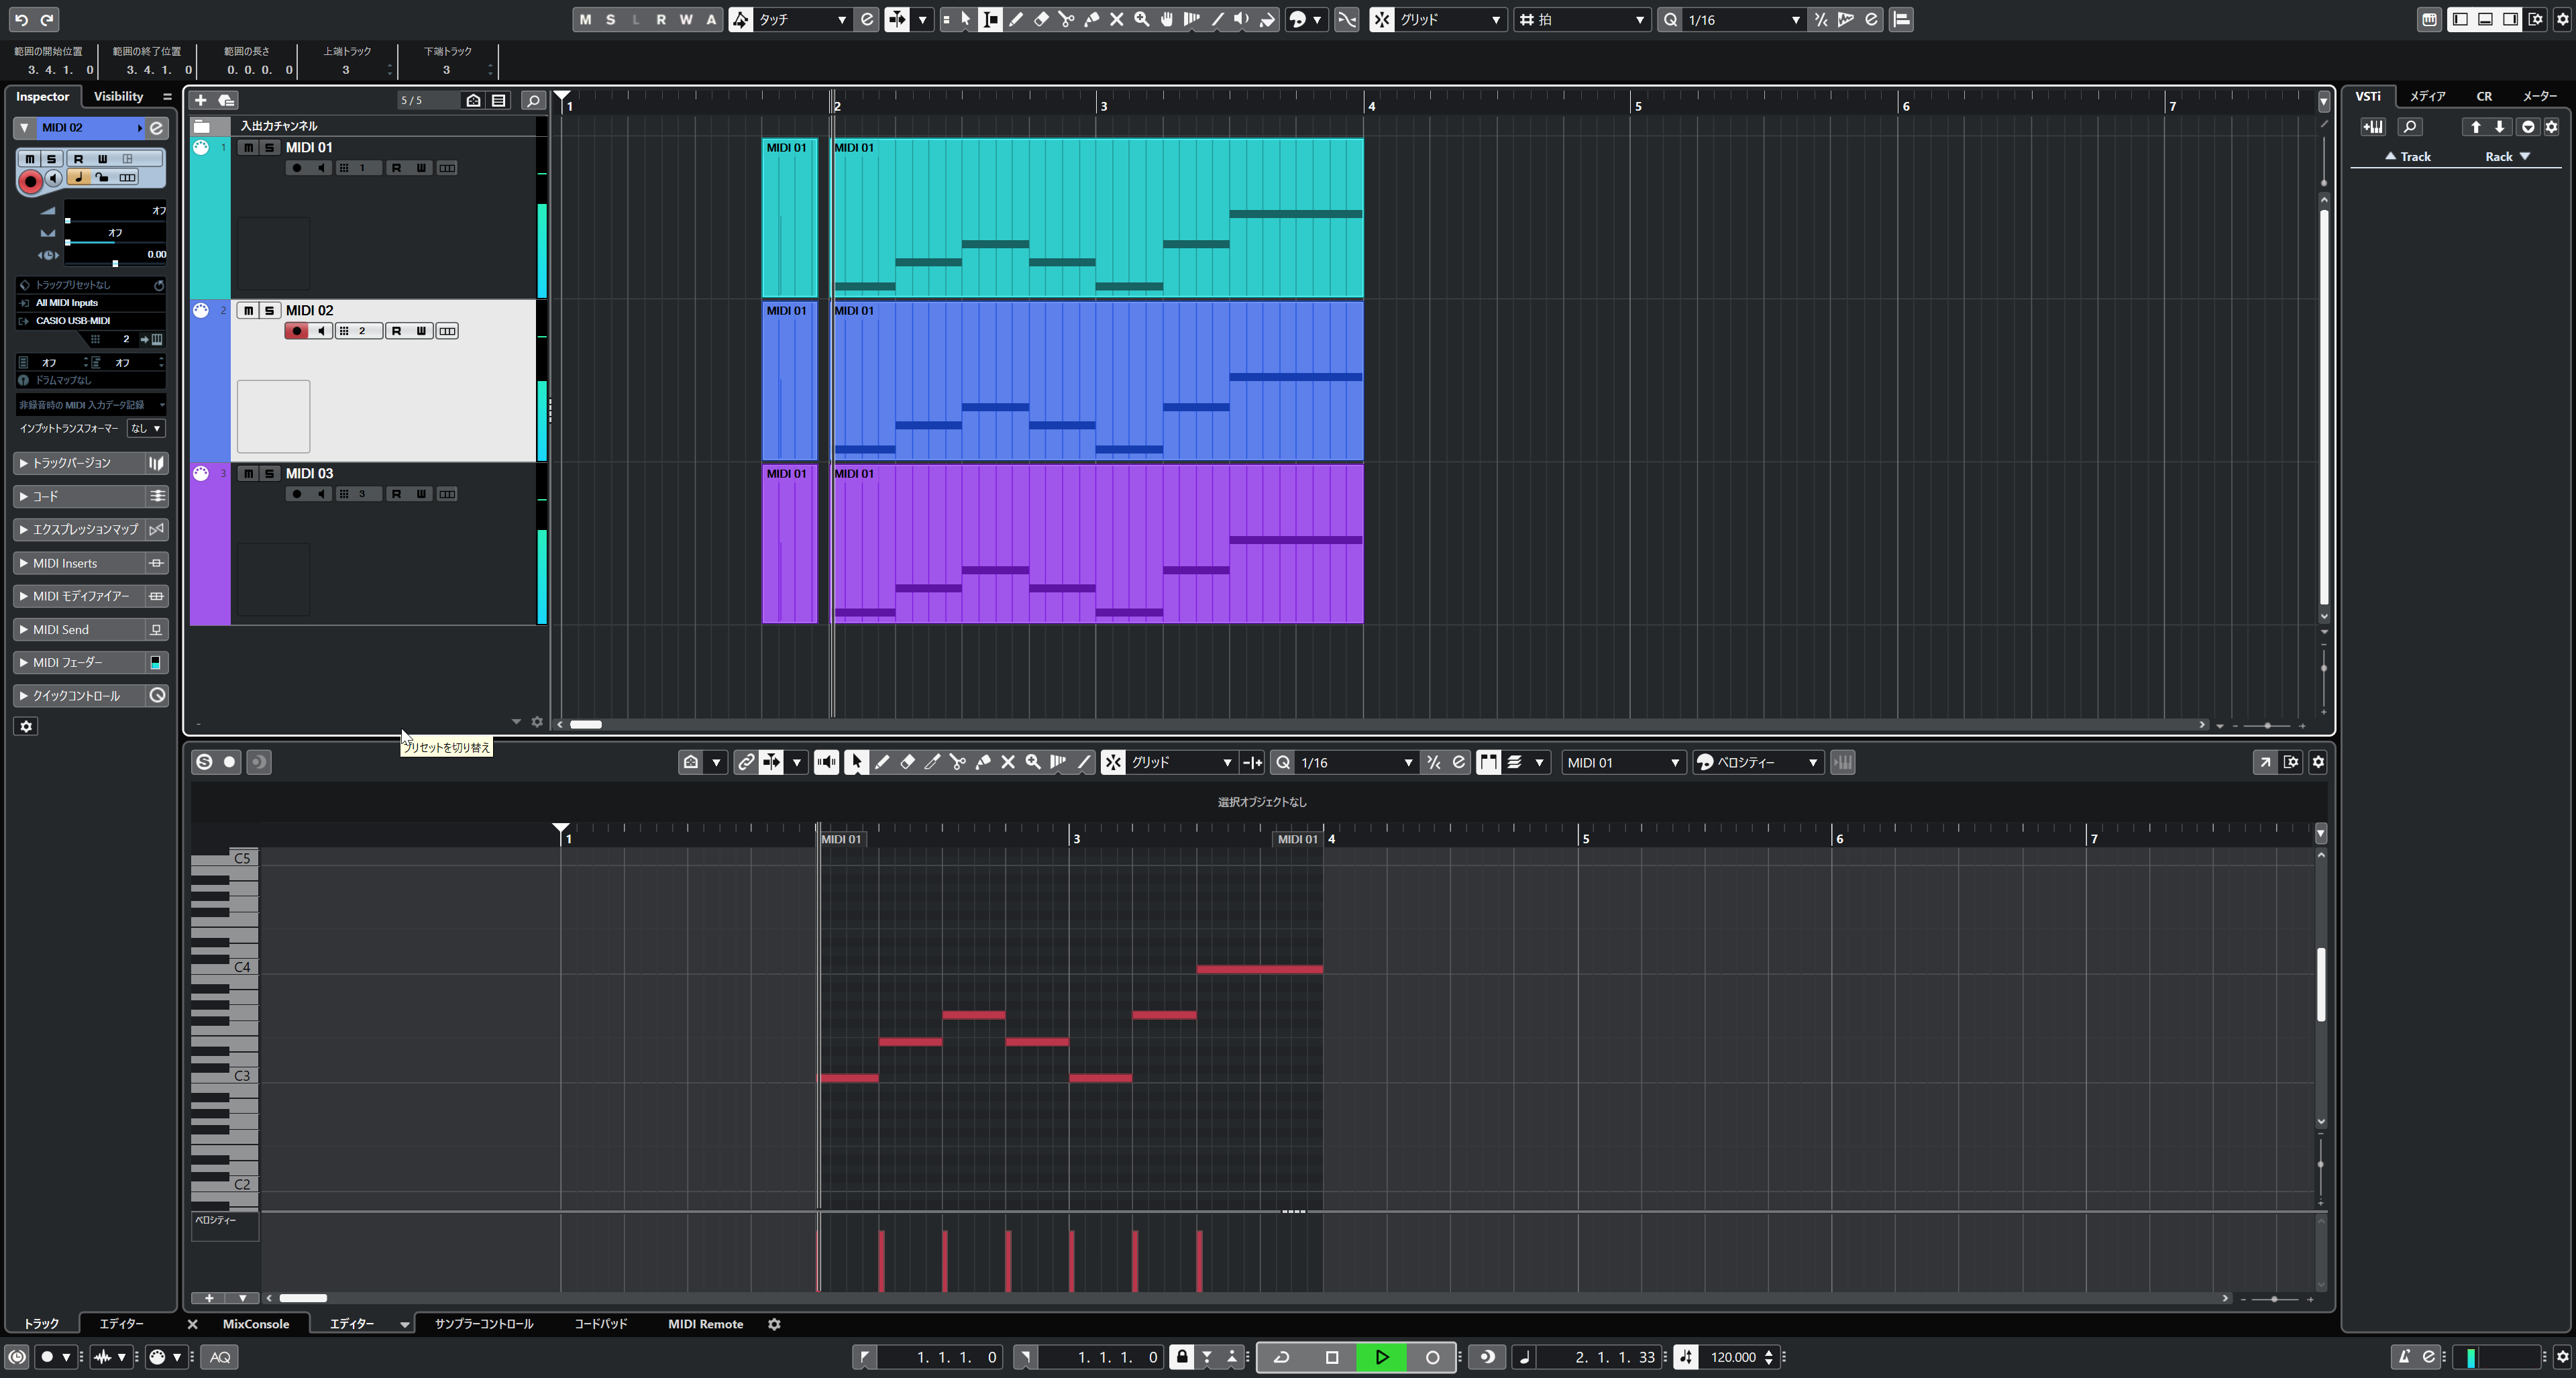Toggle Auto-Scroll in top toolbar
2576x1378 pixels.
[897, 19]
